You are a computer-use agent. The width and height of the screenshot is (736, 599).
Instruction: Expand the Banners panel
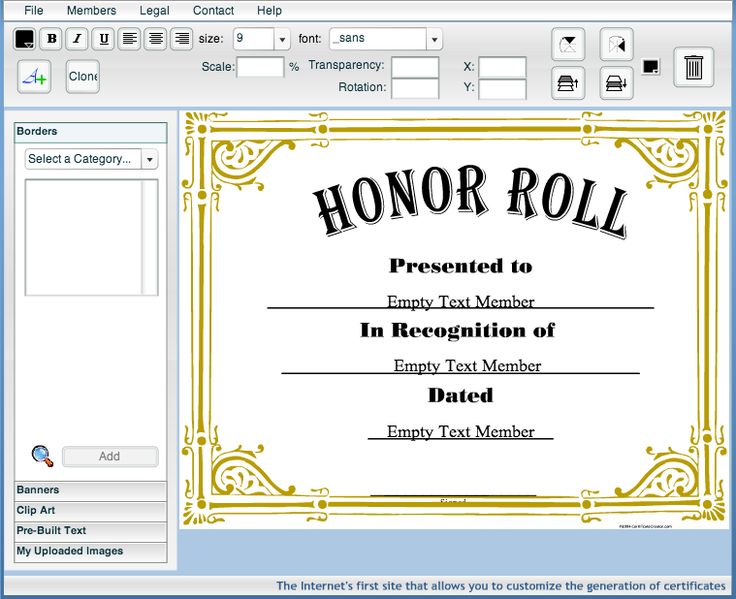click(x=91, y=490)
